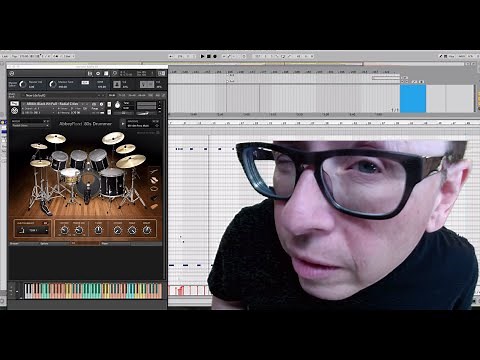The height and width of the screenshot is (360, 480).
Task: Open the Instrument TOM 1 selector dropdown
Action: point(33,230)
